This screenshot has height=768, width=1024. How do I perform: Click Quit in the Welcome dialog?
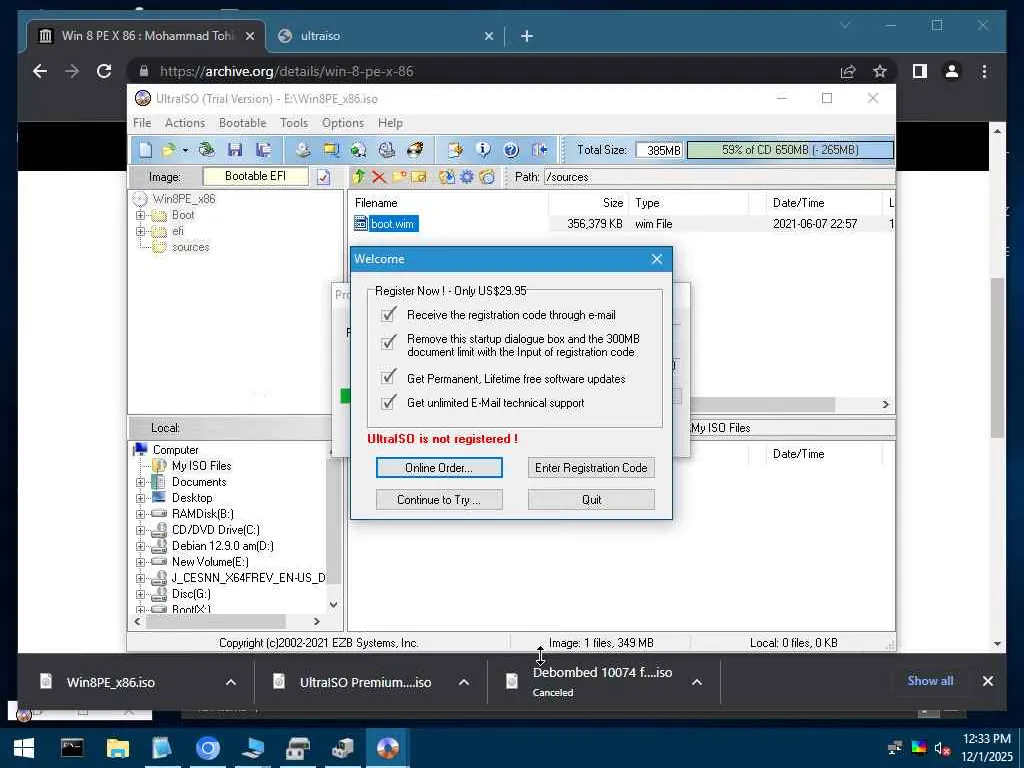591,500
